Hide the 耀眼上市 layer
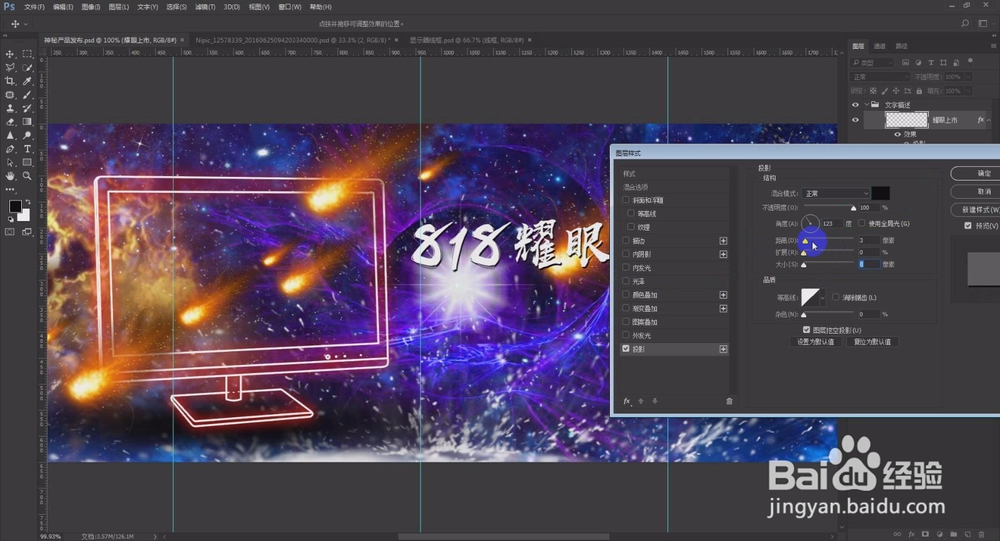The width and height of the screenshot is (1000, 541). [855, 119]
